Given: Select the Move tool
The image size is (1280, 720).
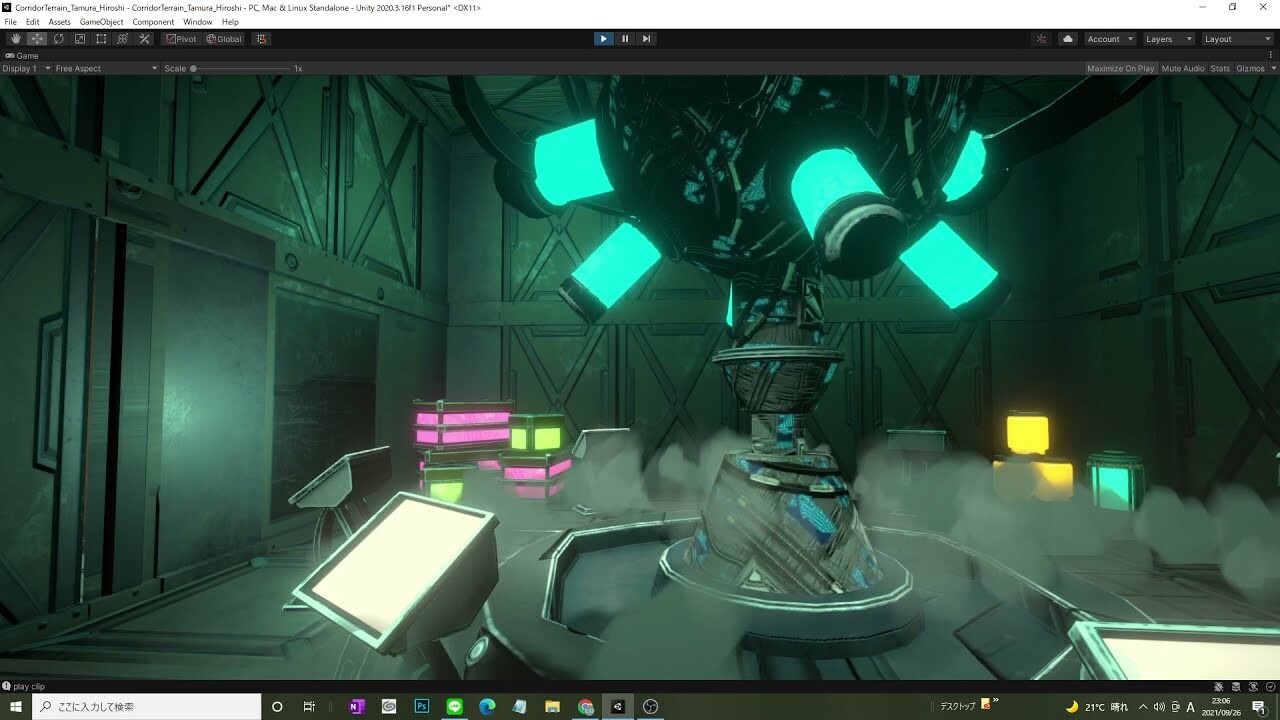Looking at the screenshot, I should click(x=36, y=38).
